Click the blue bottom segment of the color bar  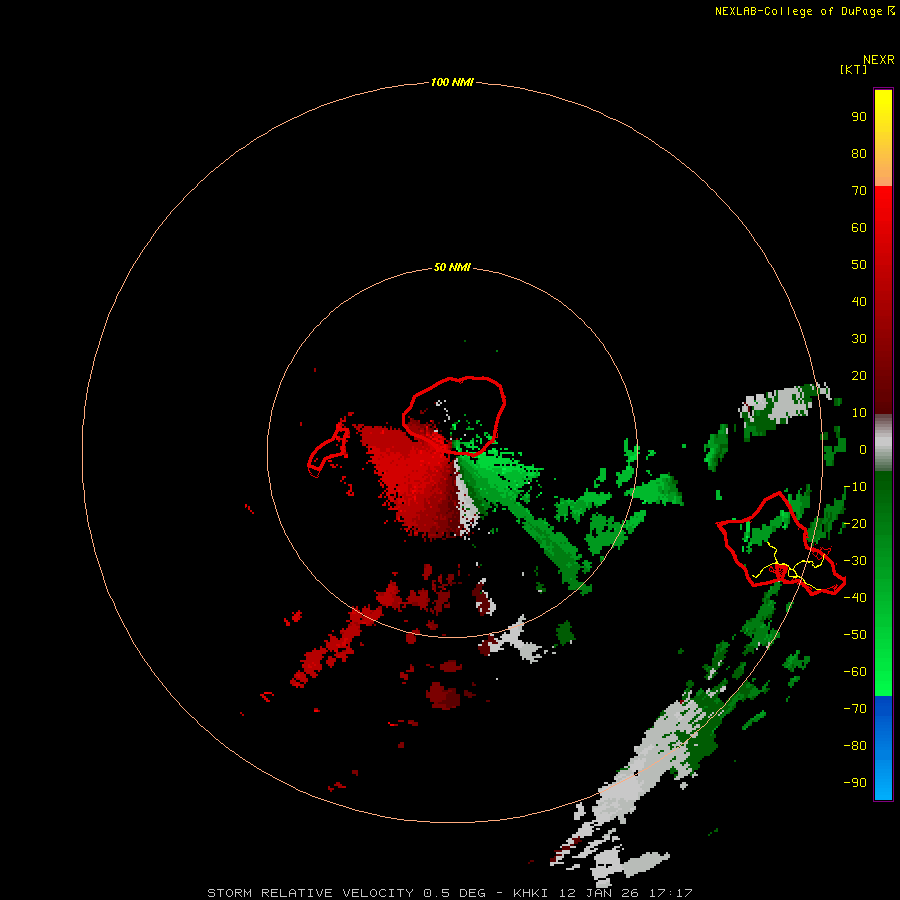[883, 748]
